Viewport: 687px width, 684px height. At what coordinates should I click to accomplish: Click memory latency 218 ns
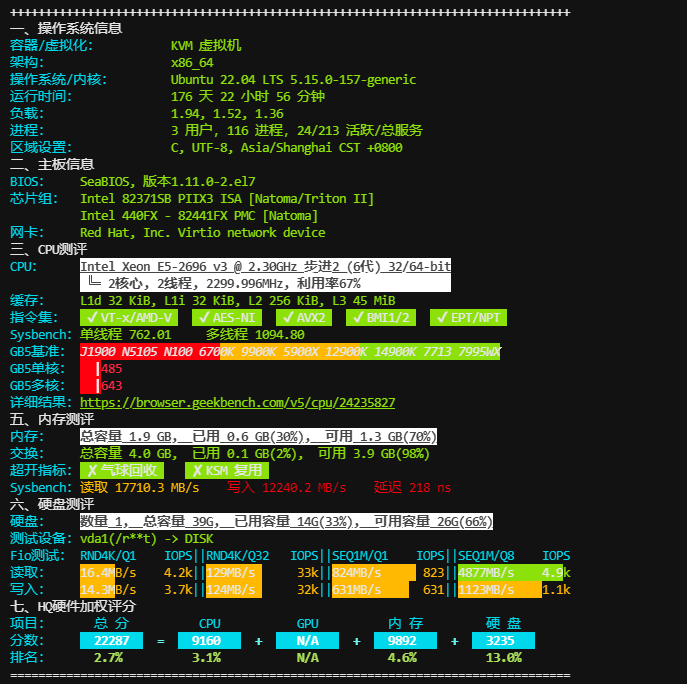coord(412,488)
